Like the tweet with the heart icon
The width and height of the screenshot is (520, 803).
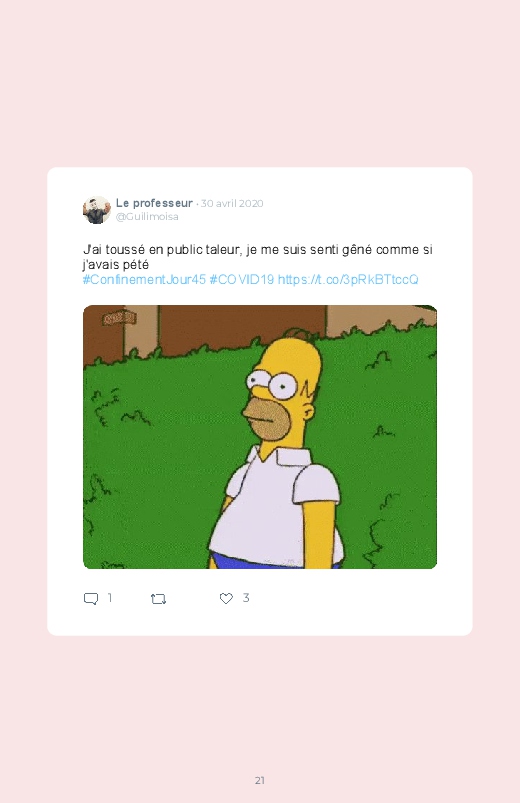[226, 598]
